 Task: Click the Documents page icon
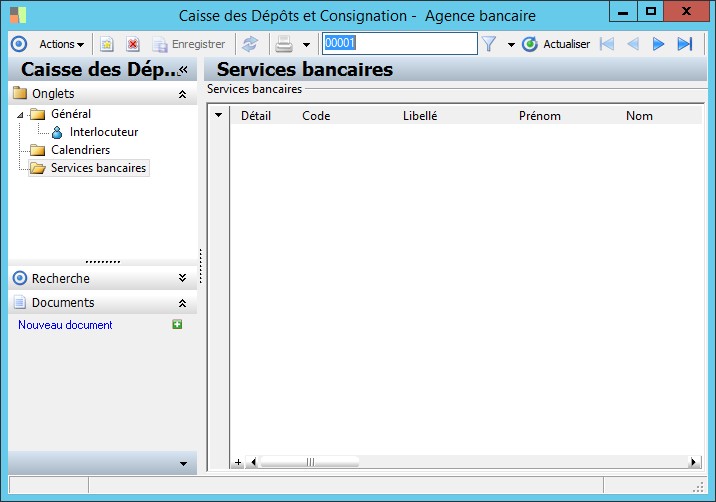(20, 302)
